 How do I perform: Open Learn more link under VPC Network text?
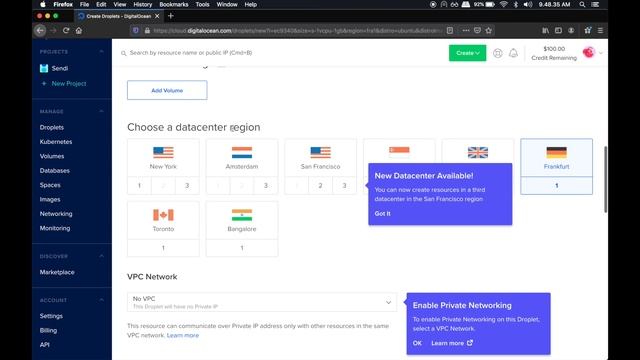click(183, 336)
